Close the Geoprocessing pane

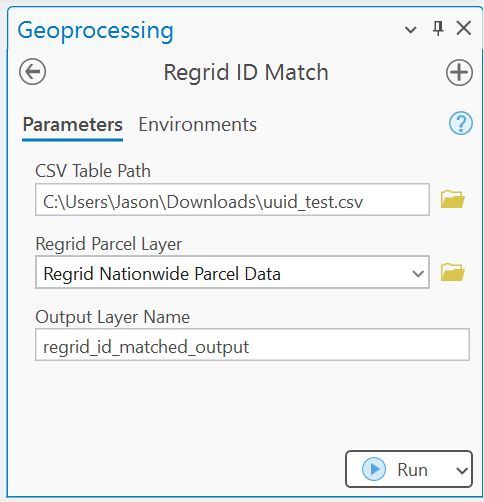pyautogui.click(x=464, y=28)
